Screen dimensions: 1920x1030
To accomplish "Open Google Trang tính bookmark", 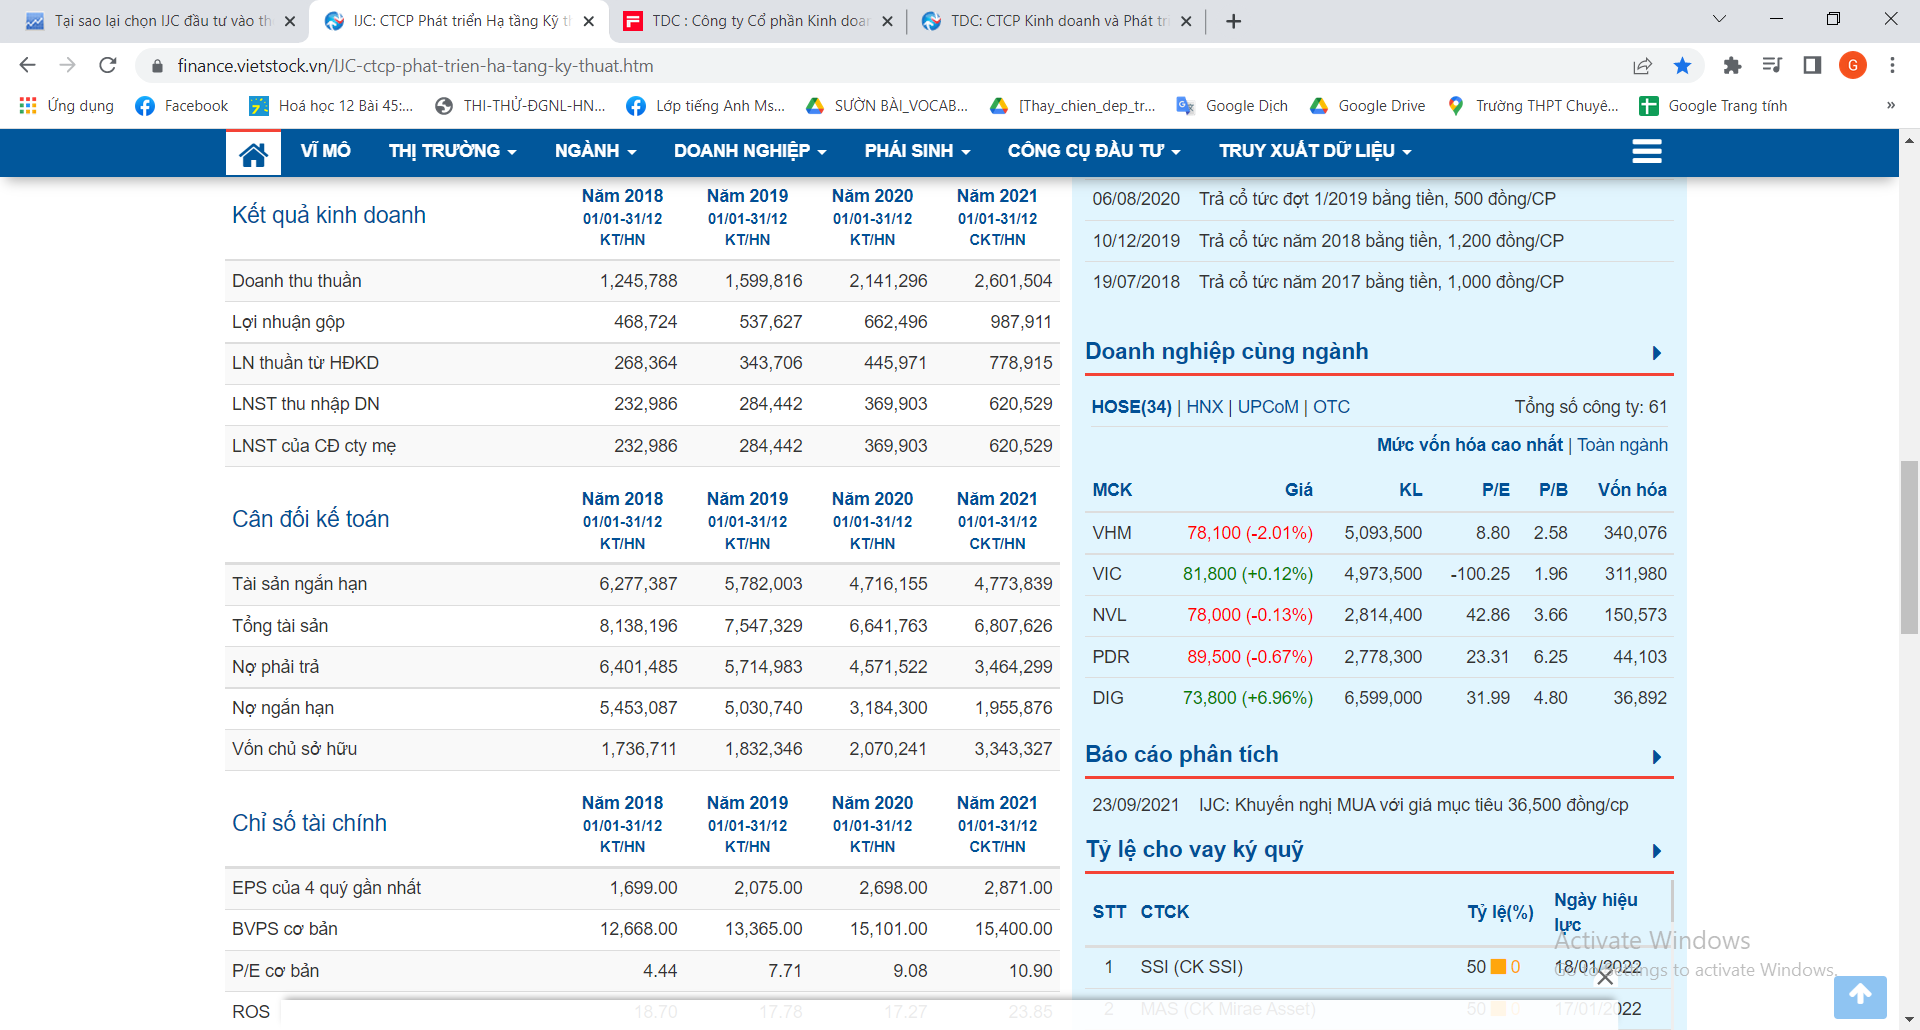I will click(x=1713, y=106).
